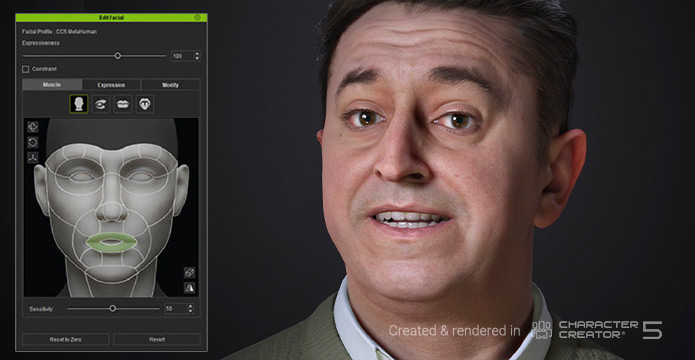This screenshot has width=695, height=360.
Task: Select the eye muscle region icon
Action: coord(101,104)
